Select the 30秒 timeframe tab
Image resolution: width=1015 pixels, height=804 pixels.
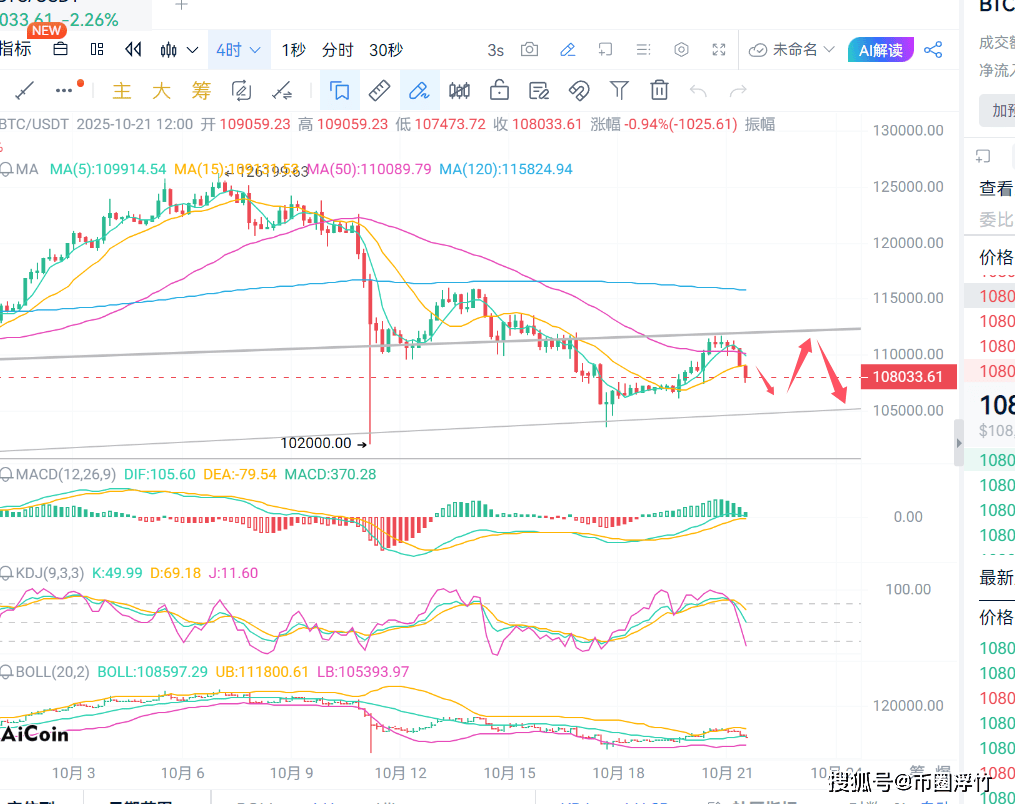point(387,49)
